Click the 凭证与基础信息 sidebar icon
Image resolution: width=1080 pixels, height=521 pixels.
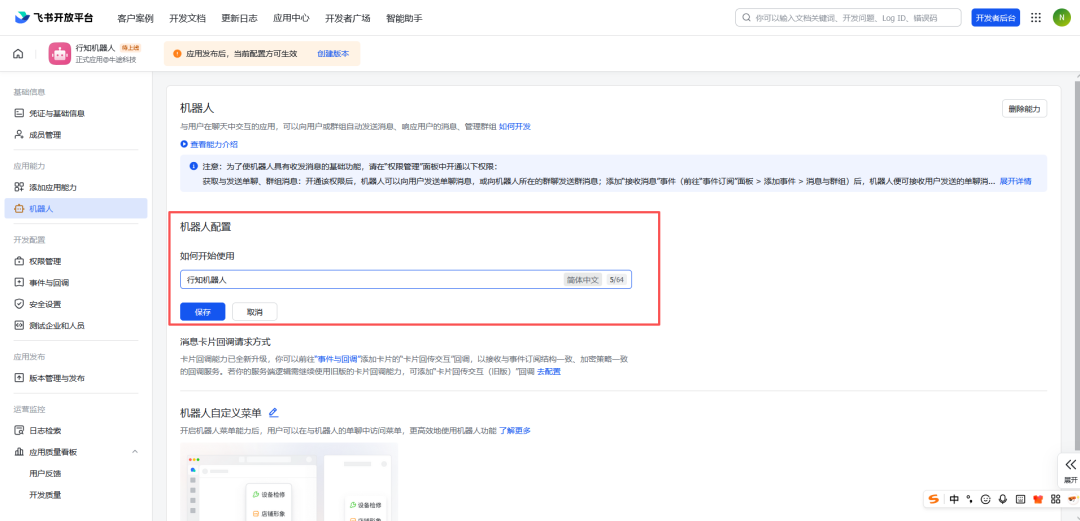pyautogui.click(x=19, y=113)
